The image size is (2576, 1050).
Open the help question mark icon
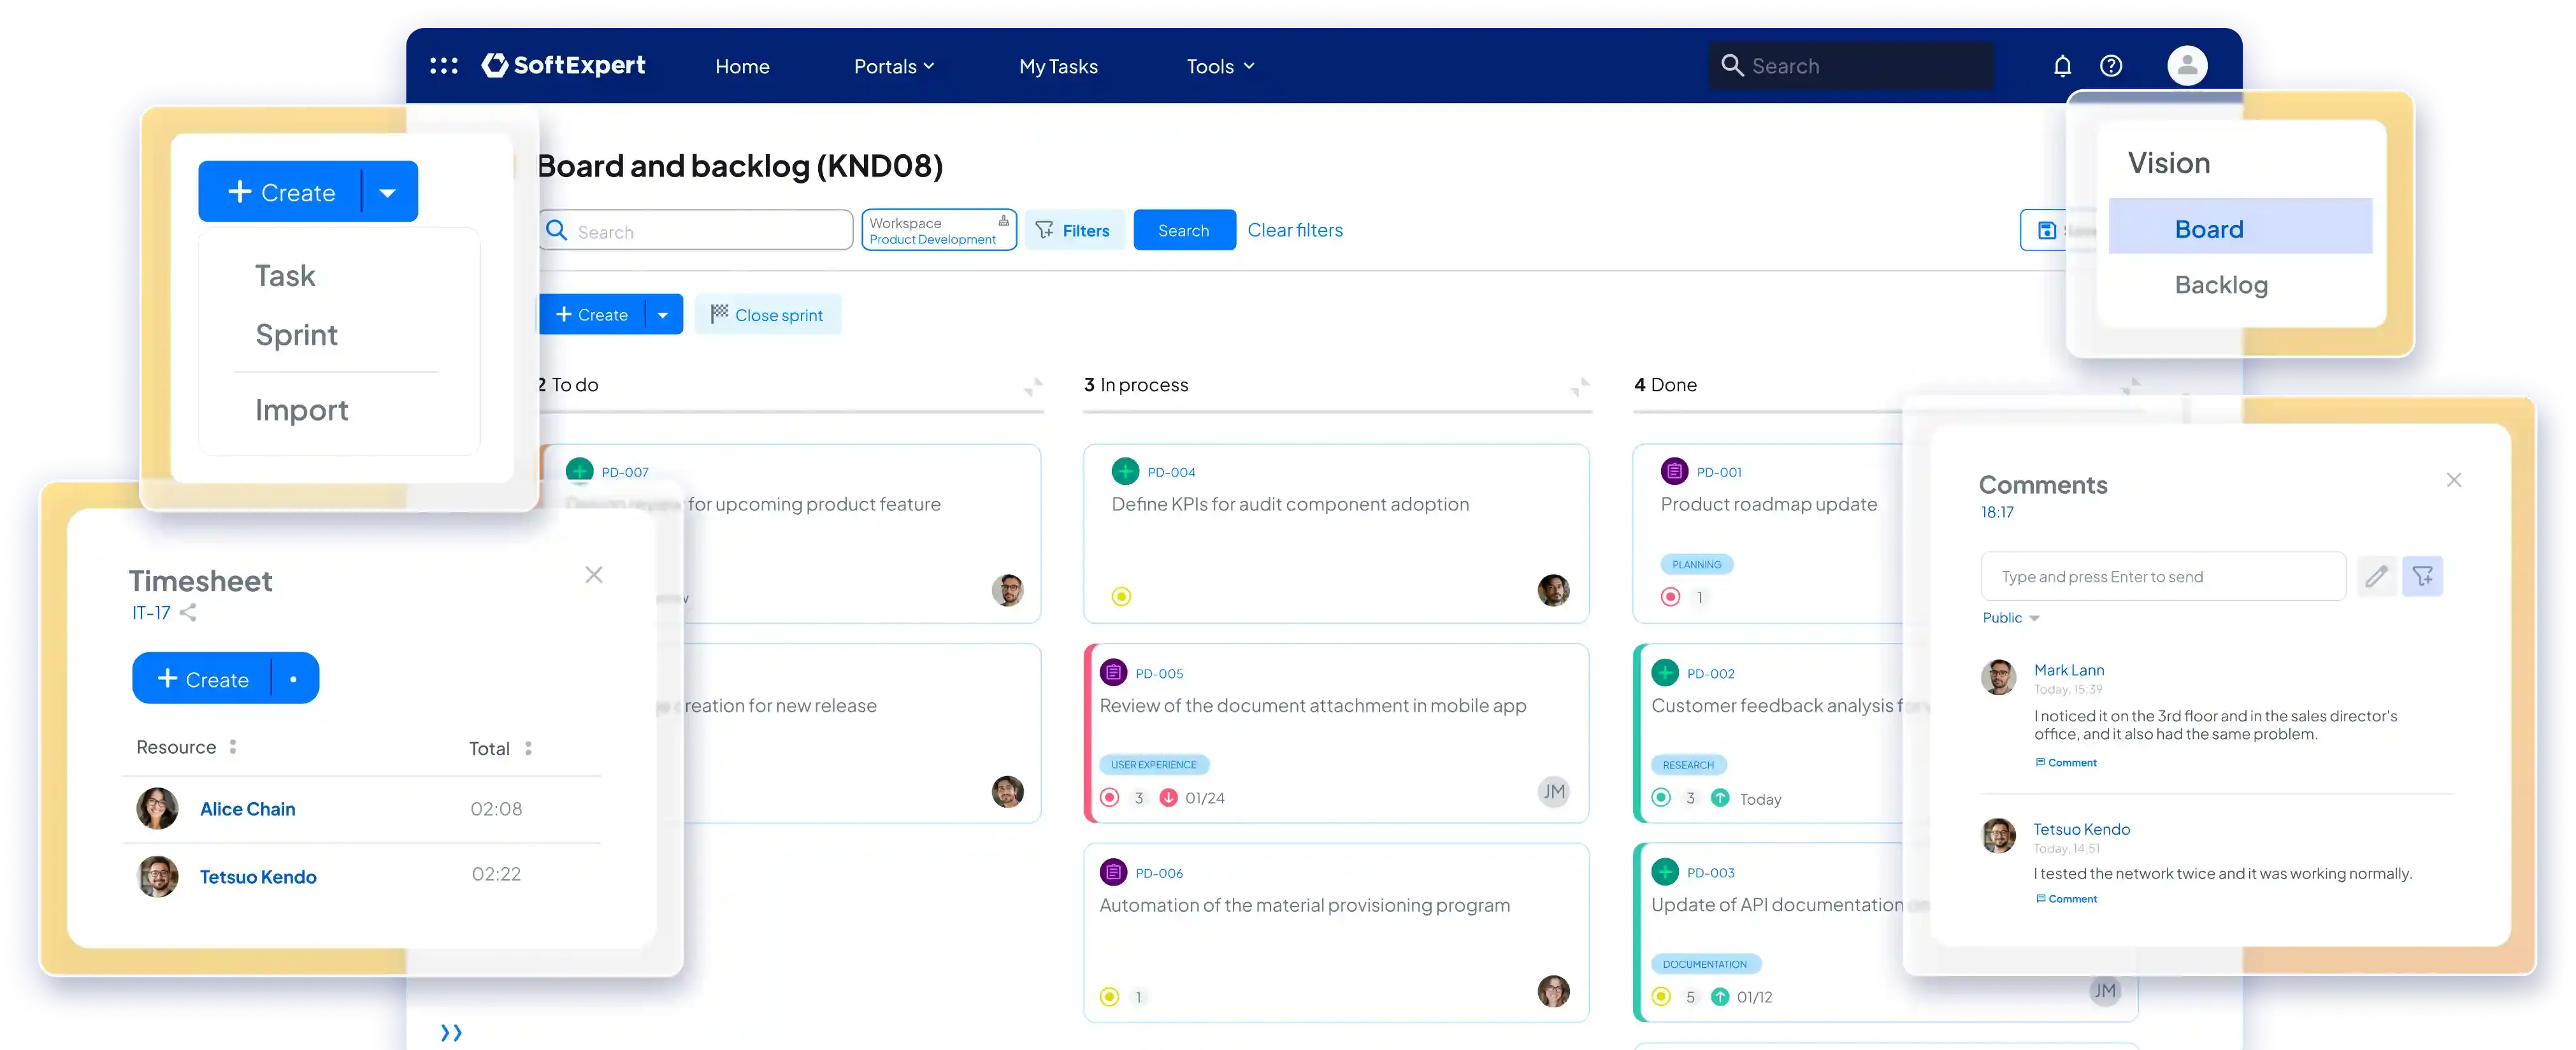point(2111,66)
